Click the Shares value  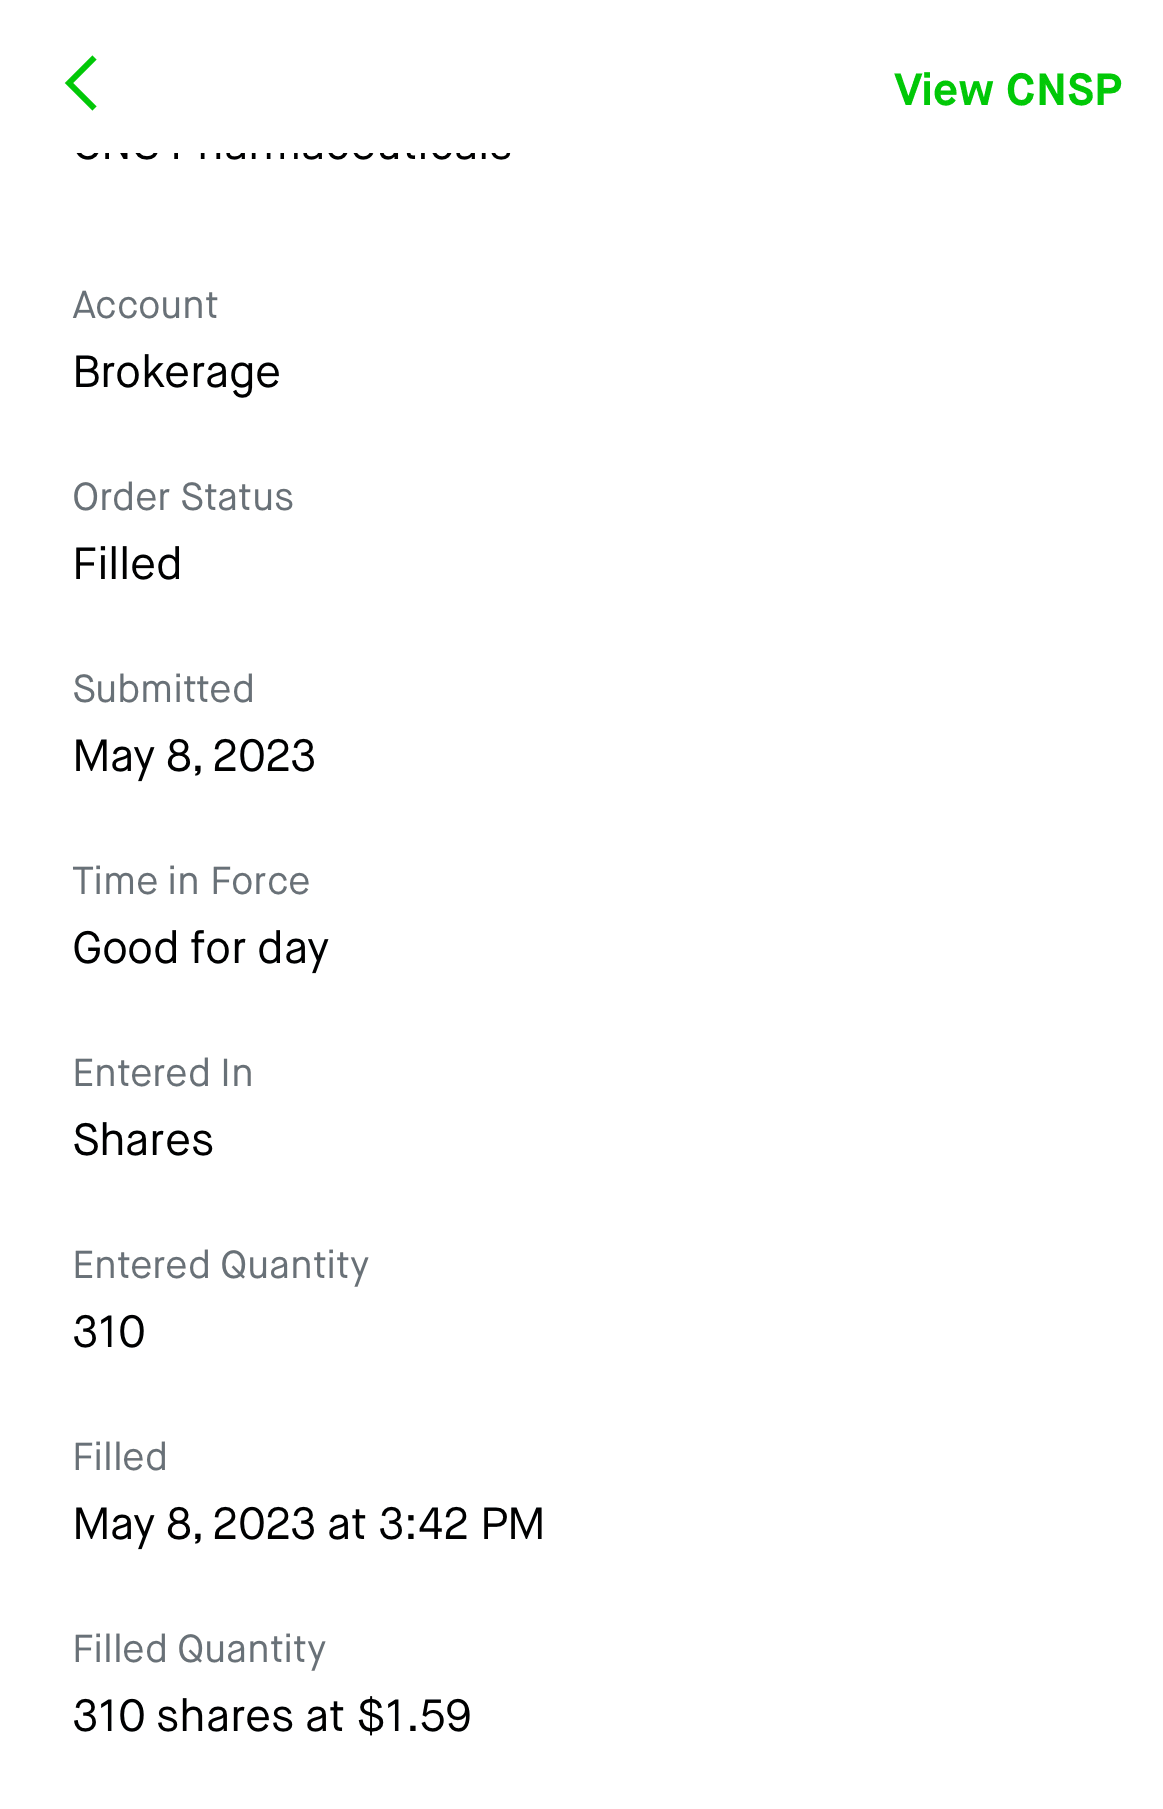(x=143, y=1141)
